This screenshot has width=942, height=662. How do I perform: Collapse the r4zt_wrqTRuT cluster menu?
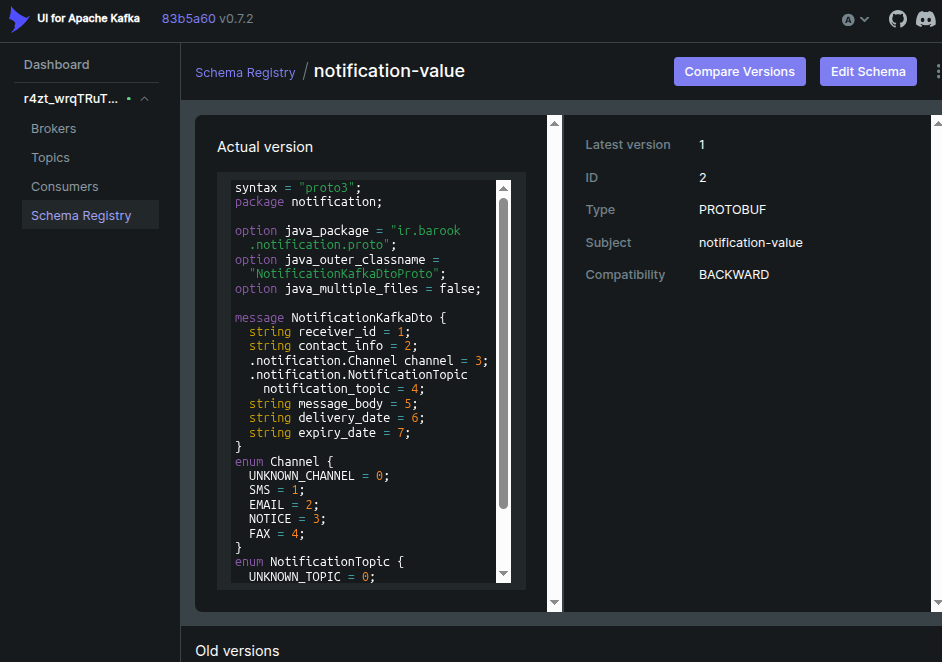(x=144, y=99)
